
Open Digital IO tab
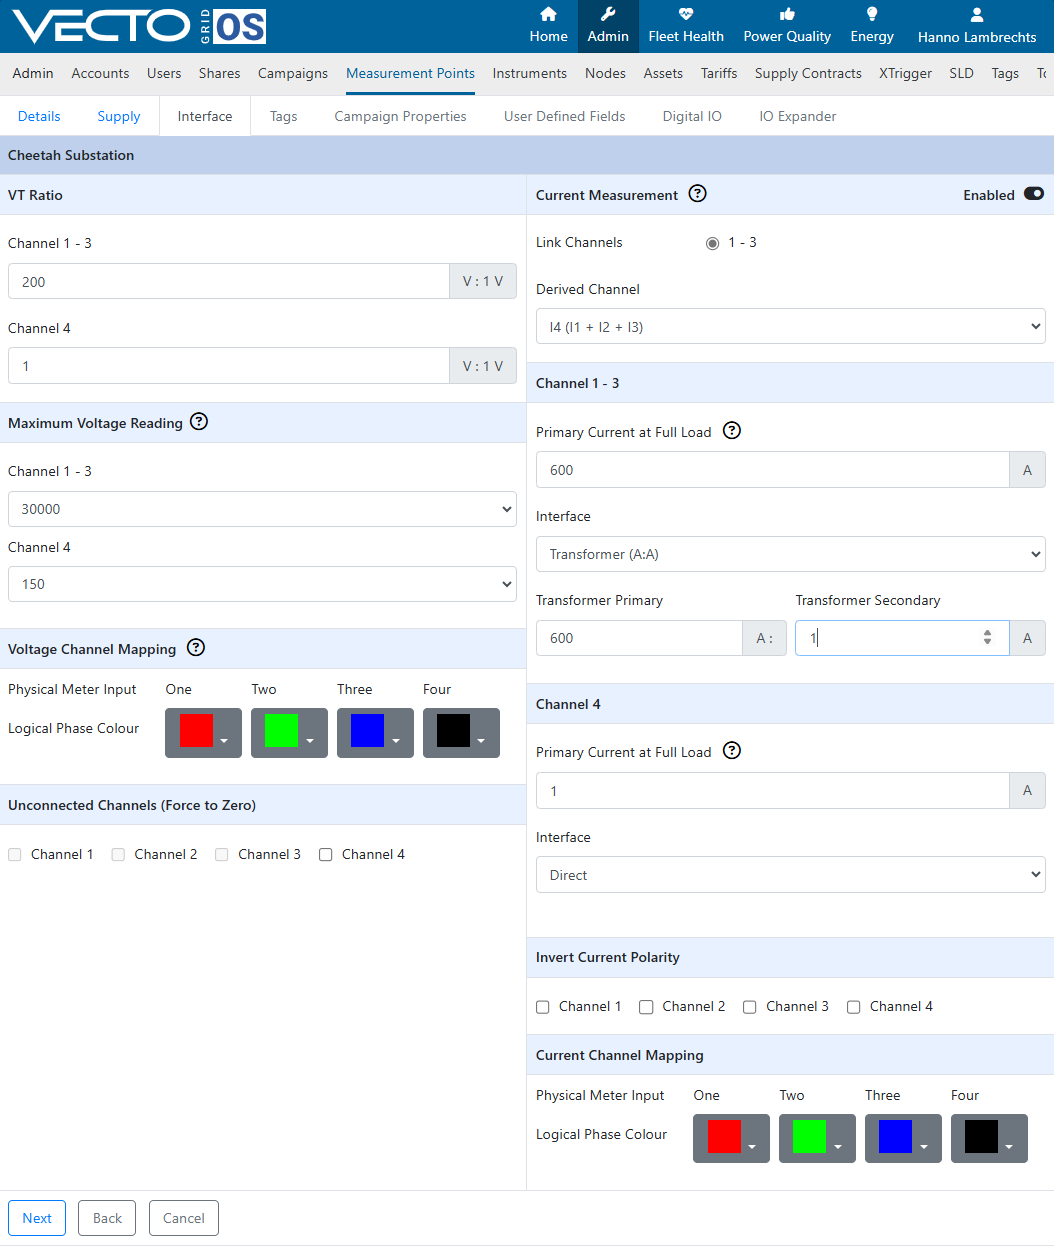(x=692, y=116)
